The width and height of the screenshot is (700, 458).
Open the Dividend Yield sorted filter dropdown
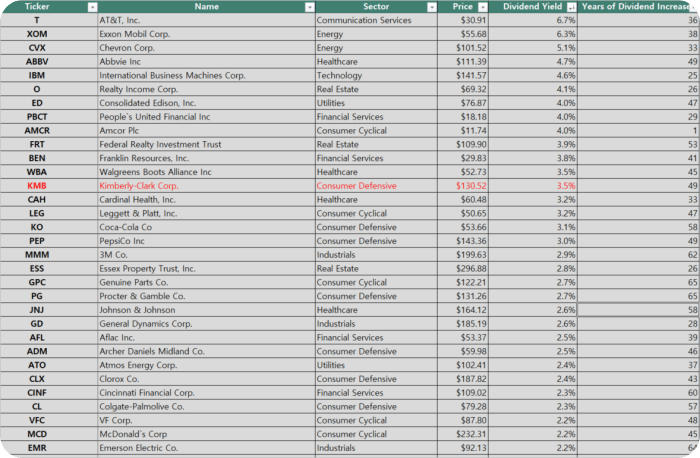571,7
